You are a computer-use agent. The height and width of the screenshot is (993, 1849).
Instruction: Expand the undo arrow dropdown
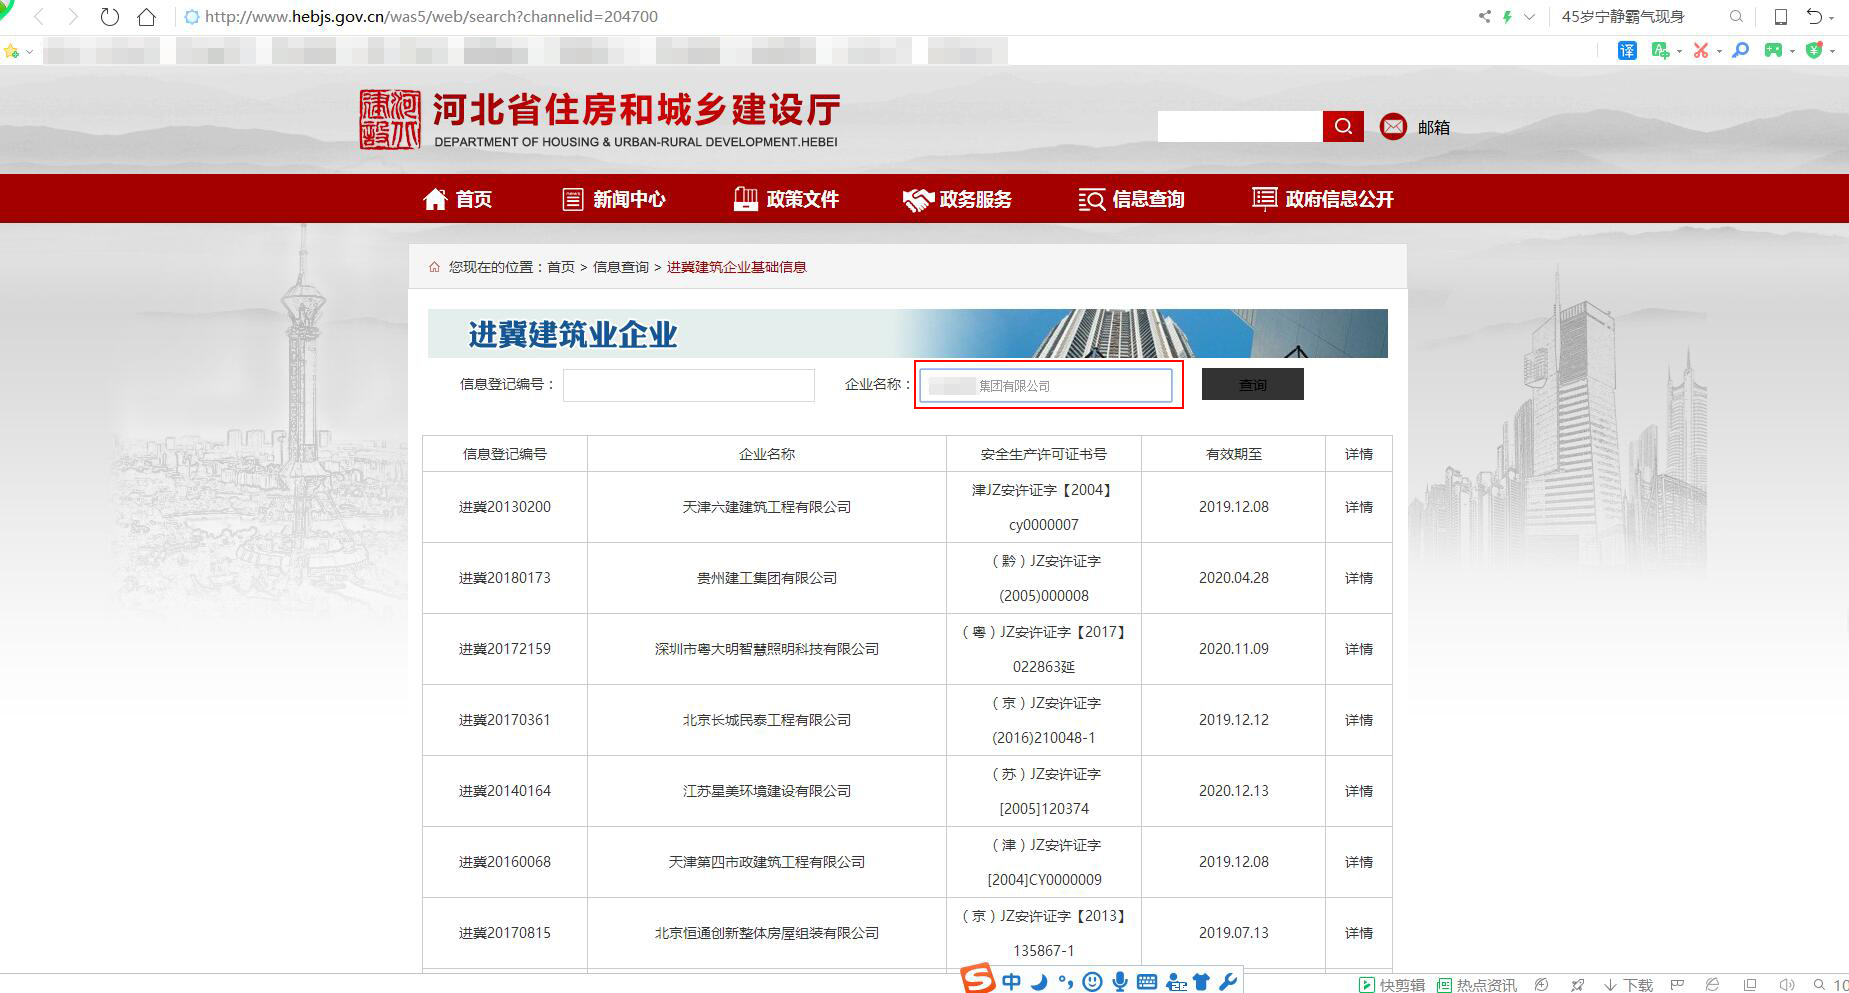coord(1832,18)
